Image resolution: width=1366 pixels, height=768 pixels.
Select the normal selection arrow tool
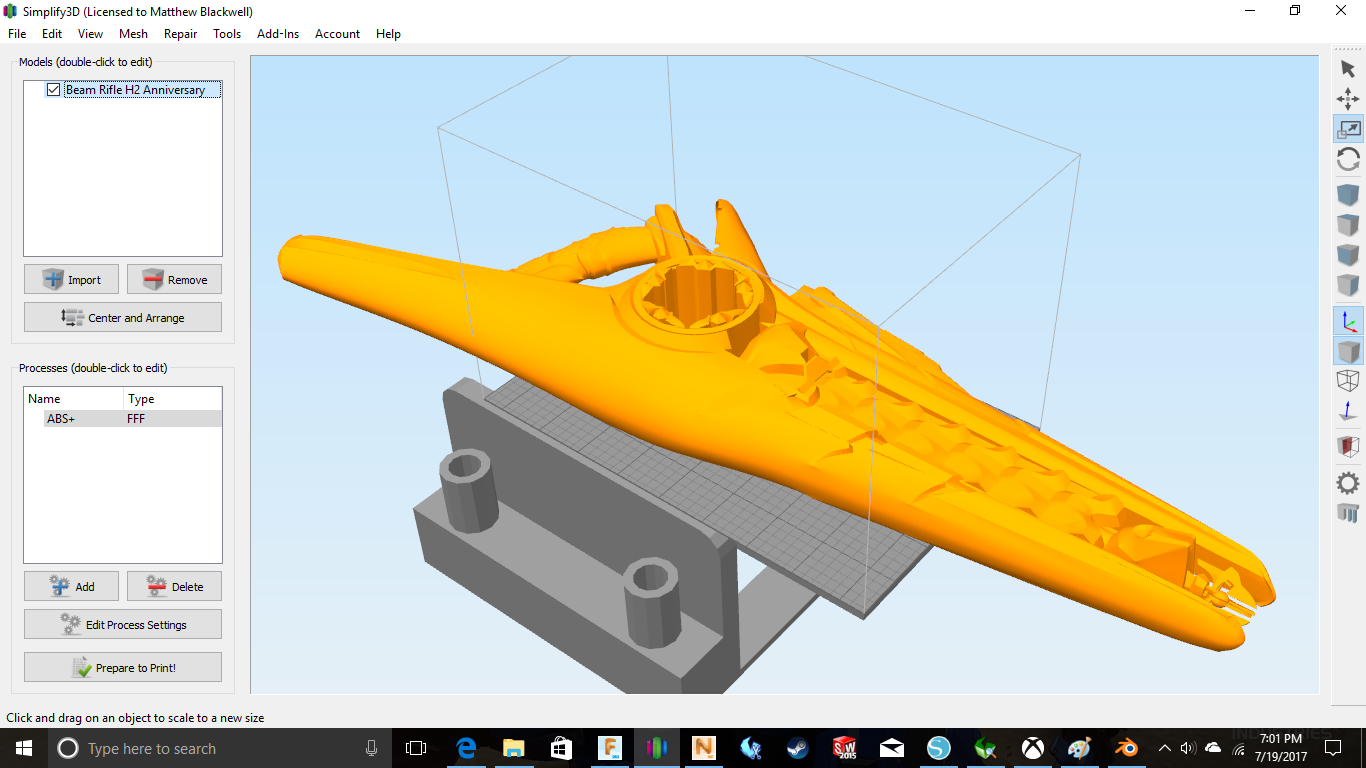(1348, 69)
